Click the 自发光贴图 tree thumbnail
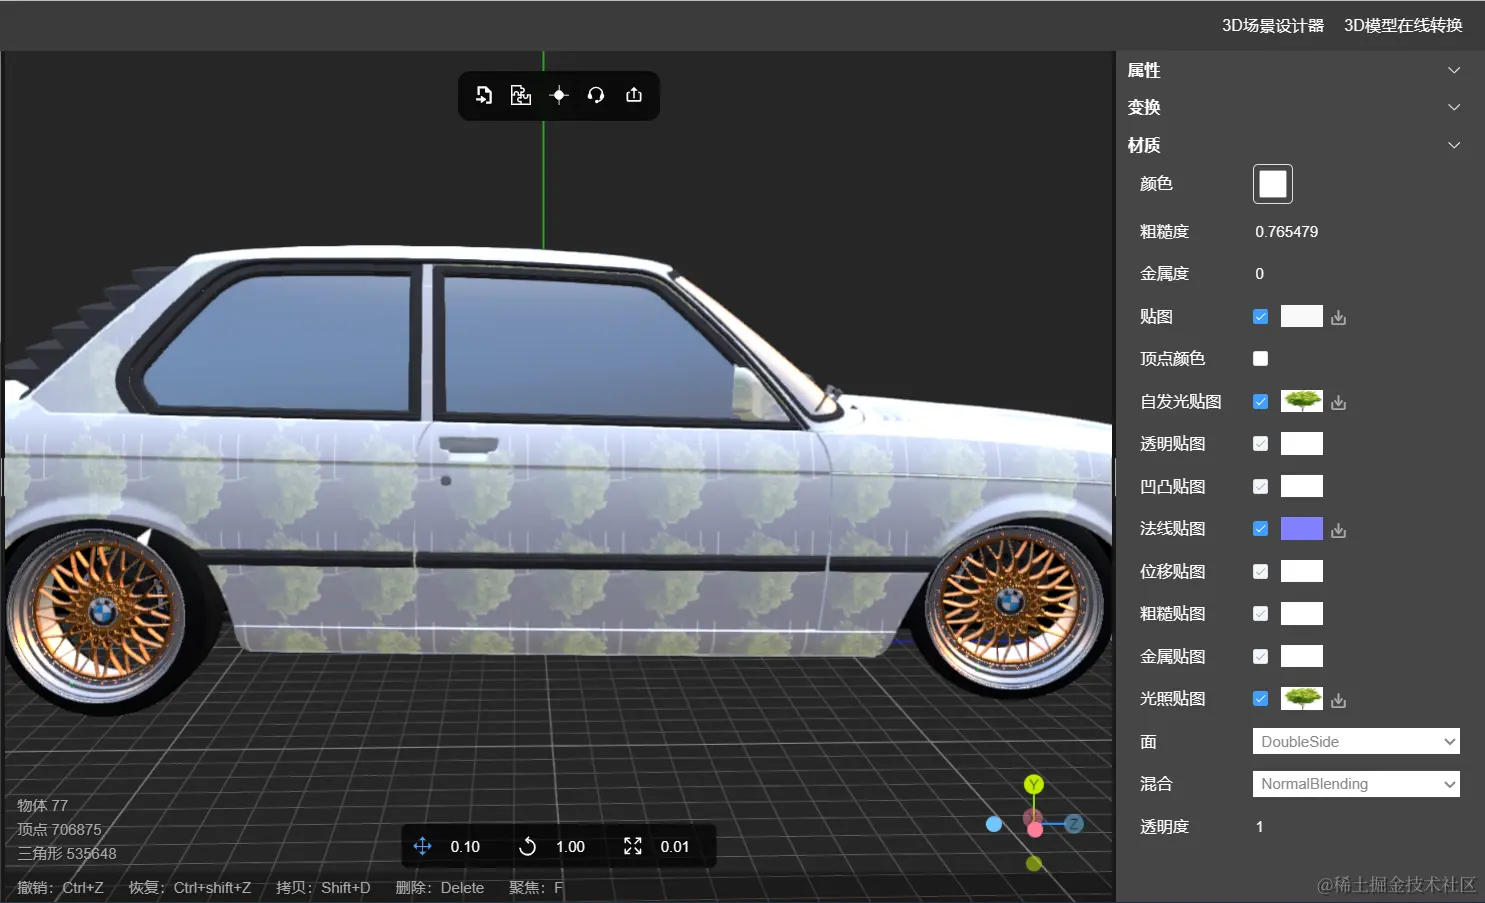 [x=1302, y=401]
